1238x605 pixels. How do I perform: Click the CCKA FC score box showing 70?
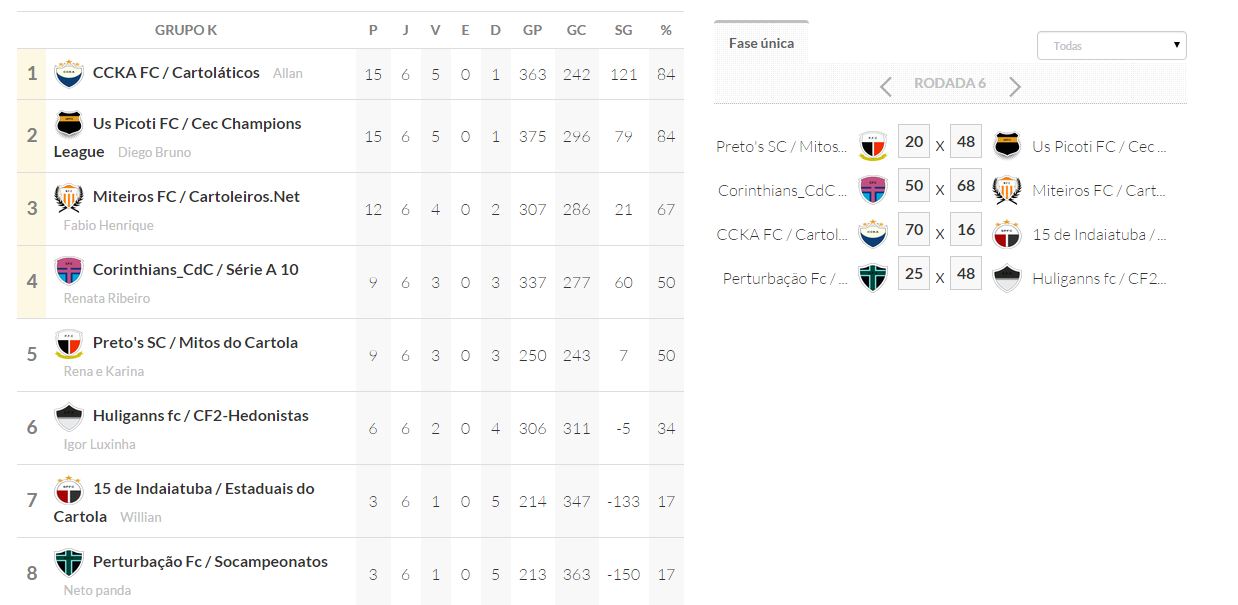coord(914,229)
